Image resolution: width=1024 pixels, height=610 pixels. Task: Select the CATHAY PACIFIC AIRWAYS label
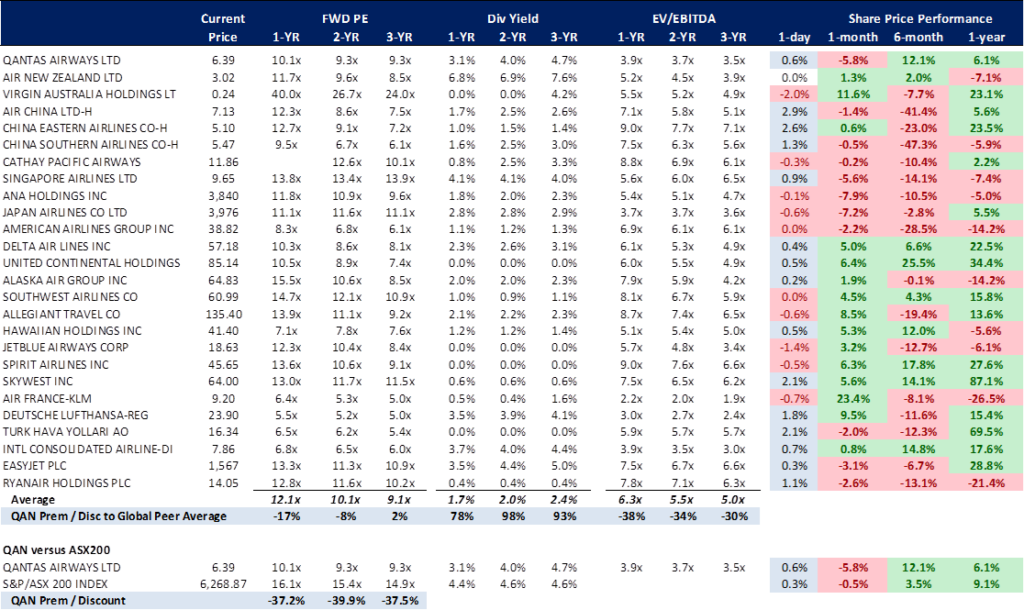(x=72, y=162)
